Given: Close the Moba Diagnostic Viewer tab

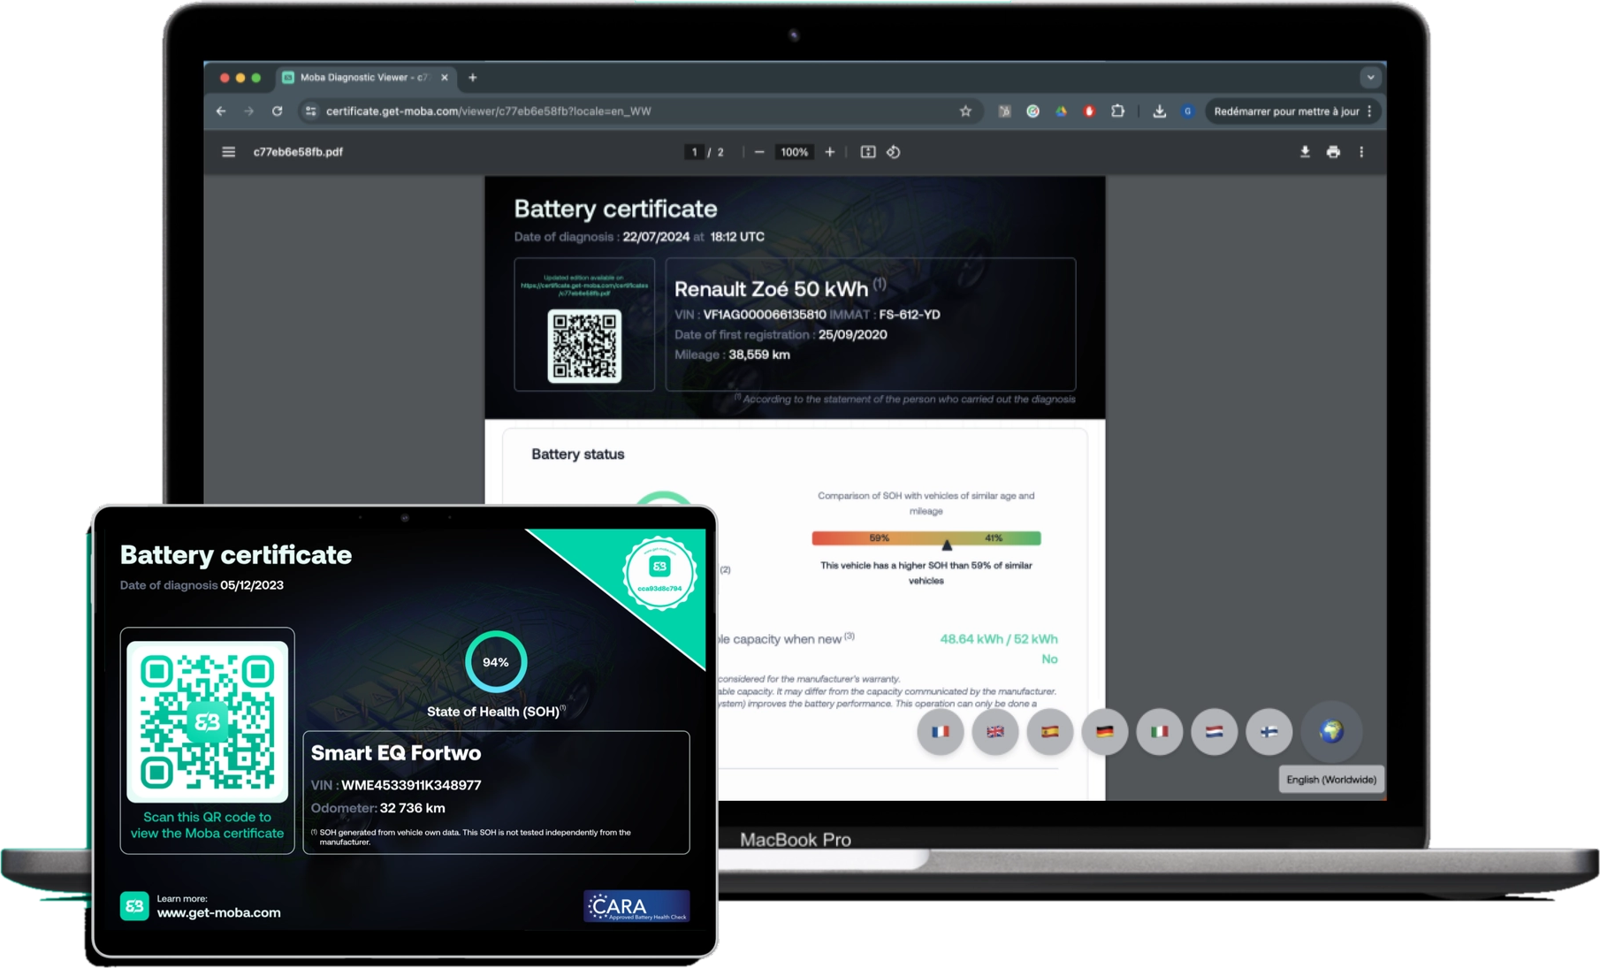Looking at the screenshot, I should (x=445, y=77).
